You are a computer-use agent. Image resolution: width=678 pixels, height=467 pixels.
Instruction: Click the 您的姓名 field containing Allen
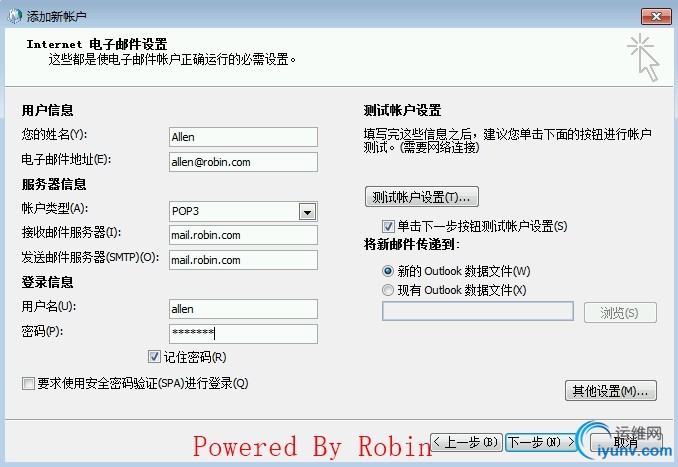point(243,137)
